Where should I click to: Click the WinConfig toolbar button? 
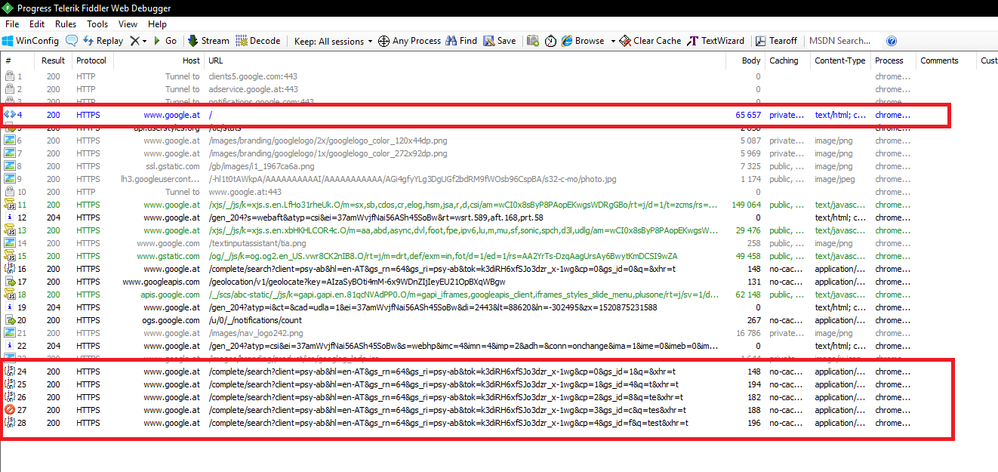31,41
